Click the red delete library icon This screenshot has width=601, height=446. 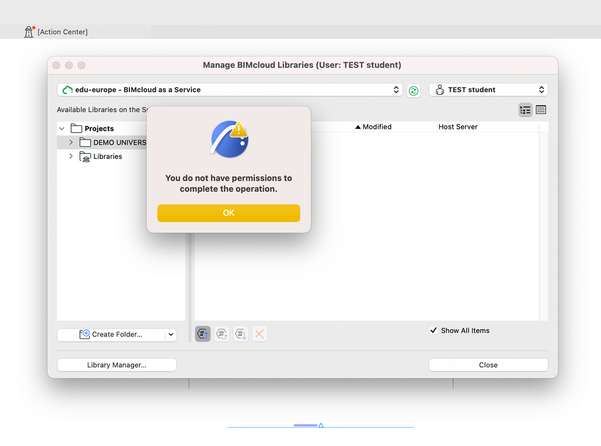coord(259,334)
